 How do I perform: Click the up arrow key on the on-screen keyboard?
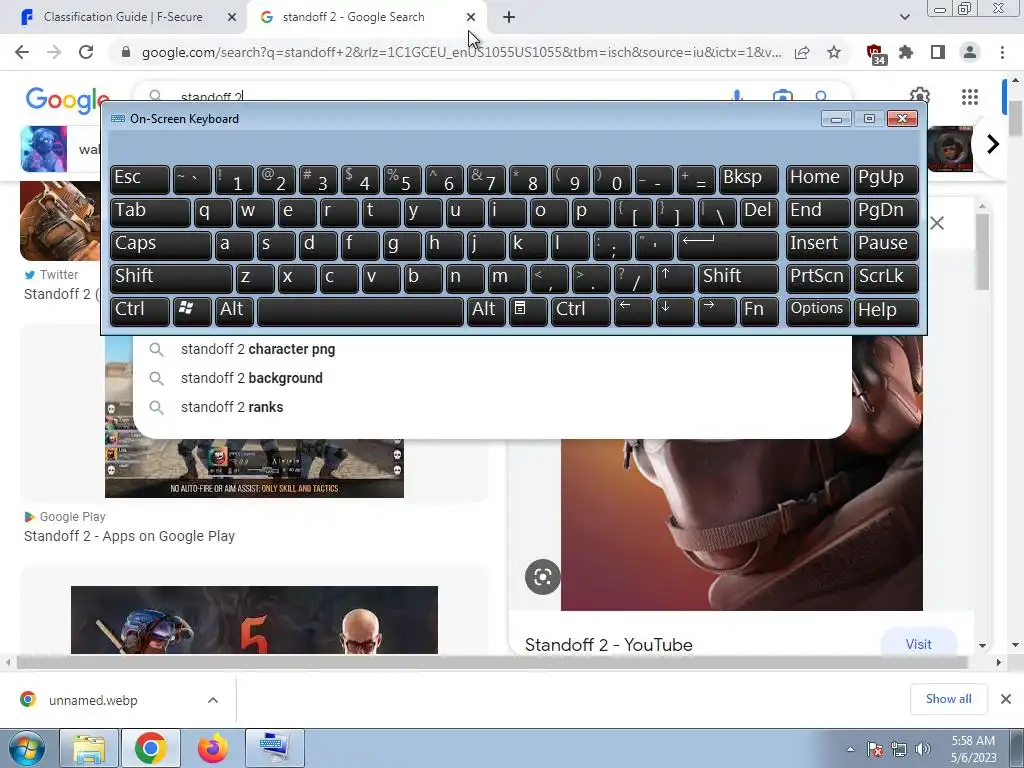675,278
